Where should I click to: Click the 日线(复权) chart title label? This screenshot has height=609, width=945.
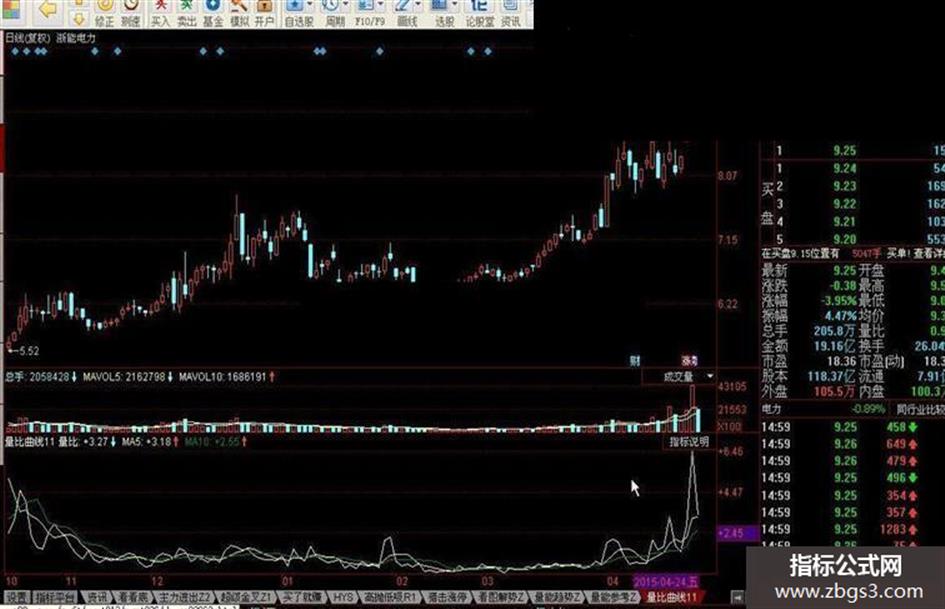point(27,38)
